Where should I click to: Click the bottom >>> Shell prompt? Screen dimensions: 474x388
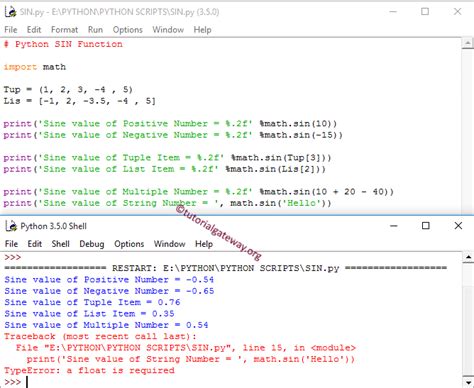pos(13,382)
